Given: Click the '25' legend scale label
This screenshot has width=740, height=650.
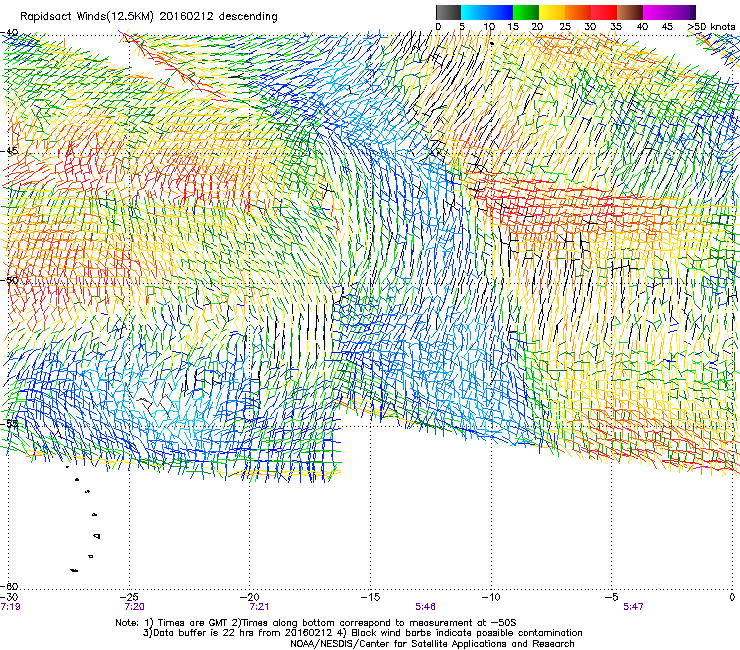Looking at the screenshot, I should click(565, 27).
